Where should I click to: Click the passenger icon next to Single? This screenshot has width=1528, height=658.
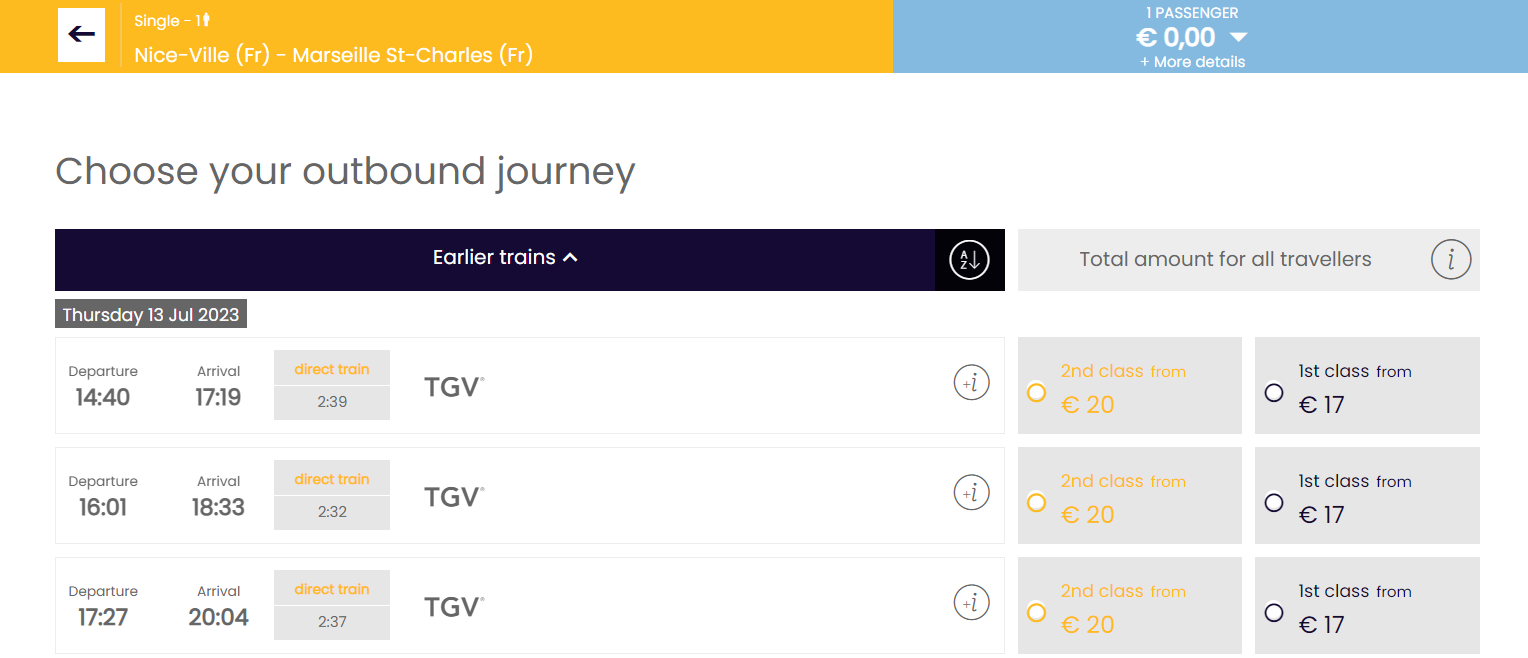click(206, 20)
